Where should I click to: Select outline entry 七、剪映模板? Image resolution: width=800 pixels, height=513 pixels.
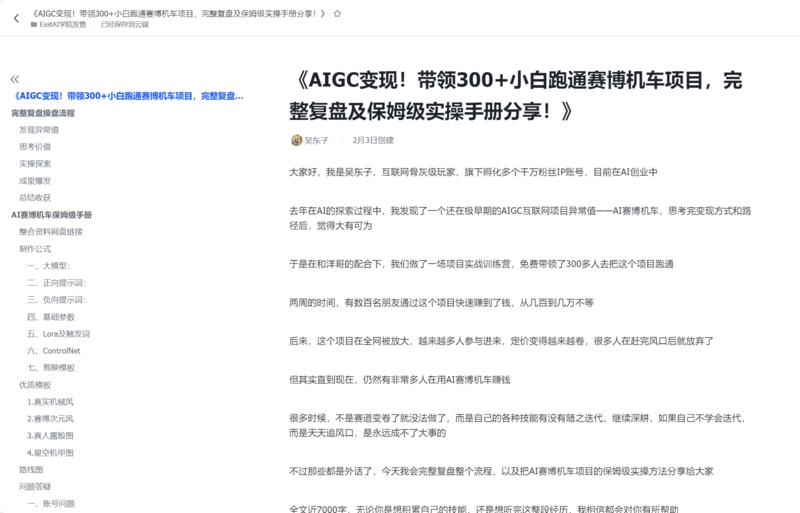coord(51,368)
